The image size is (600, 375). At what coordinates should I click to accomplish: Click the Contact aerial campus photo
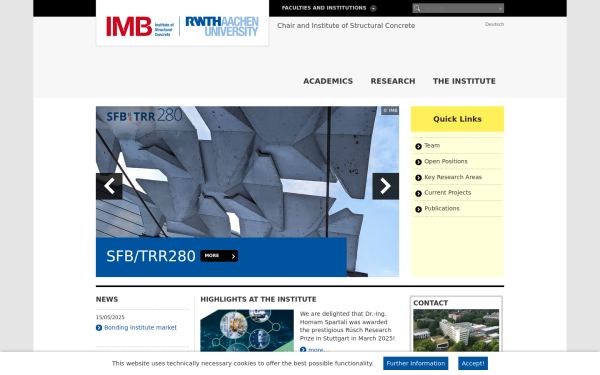(456, 330)
